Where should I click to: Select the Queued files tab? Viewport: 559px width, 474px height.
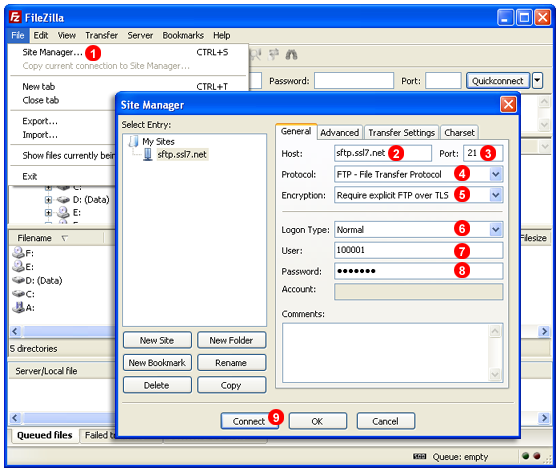tap(45, 435)
